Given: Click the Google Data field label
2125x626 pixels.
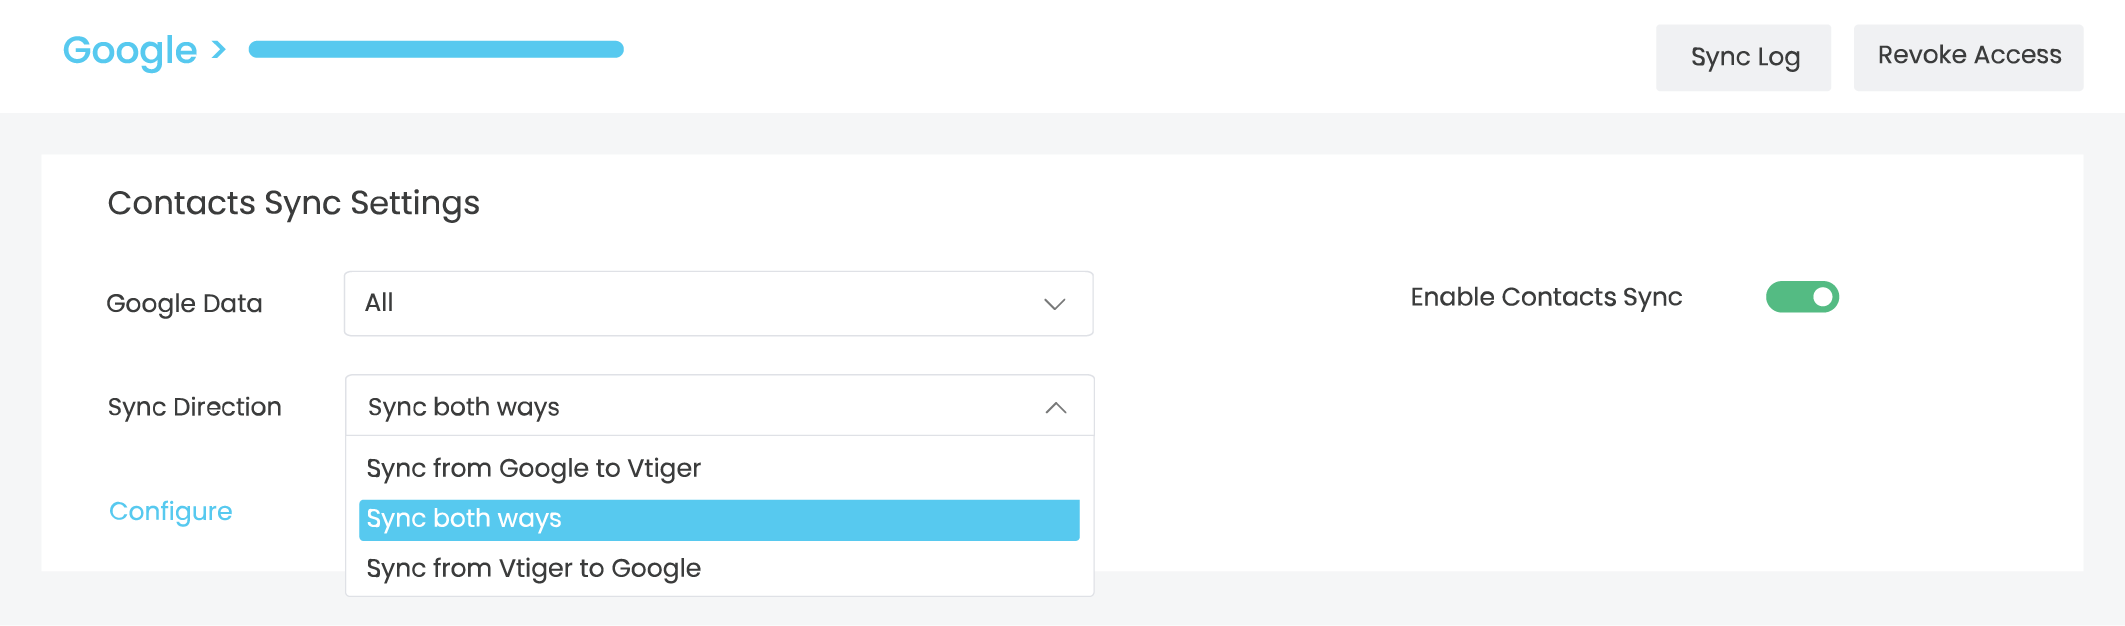Looking at the screenshot, I should tap(184, 304).
